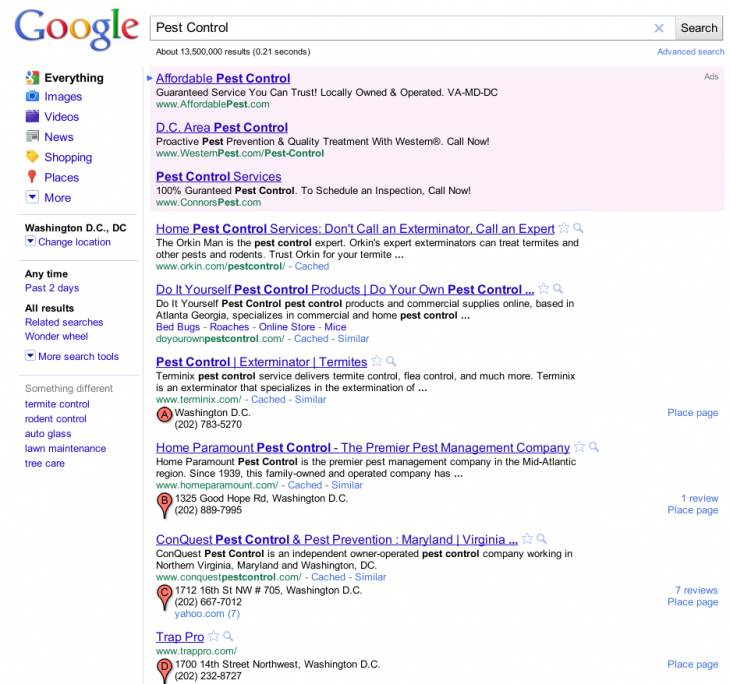
Task: Click the Everything colorful search icon
Action: (x=32, y=78)
